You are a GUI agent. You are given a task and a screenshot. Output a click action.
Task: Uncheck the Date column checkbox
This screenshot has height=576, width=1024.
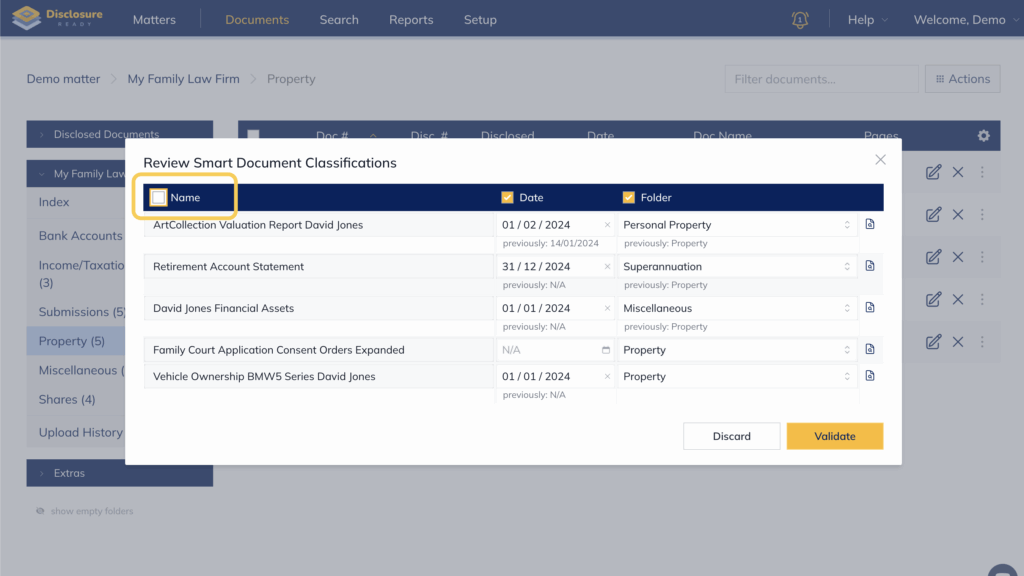(507, 197)
